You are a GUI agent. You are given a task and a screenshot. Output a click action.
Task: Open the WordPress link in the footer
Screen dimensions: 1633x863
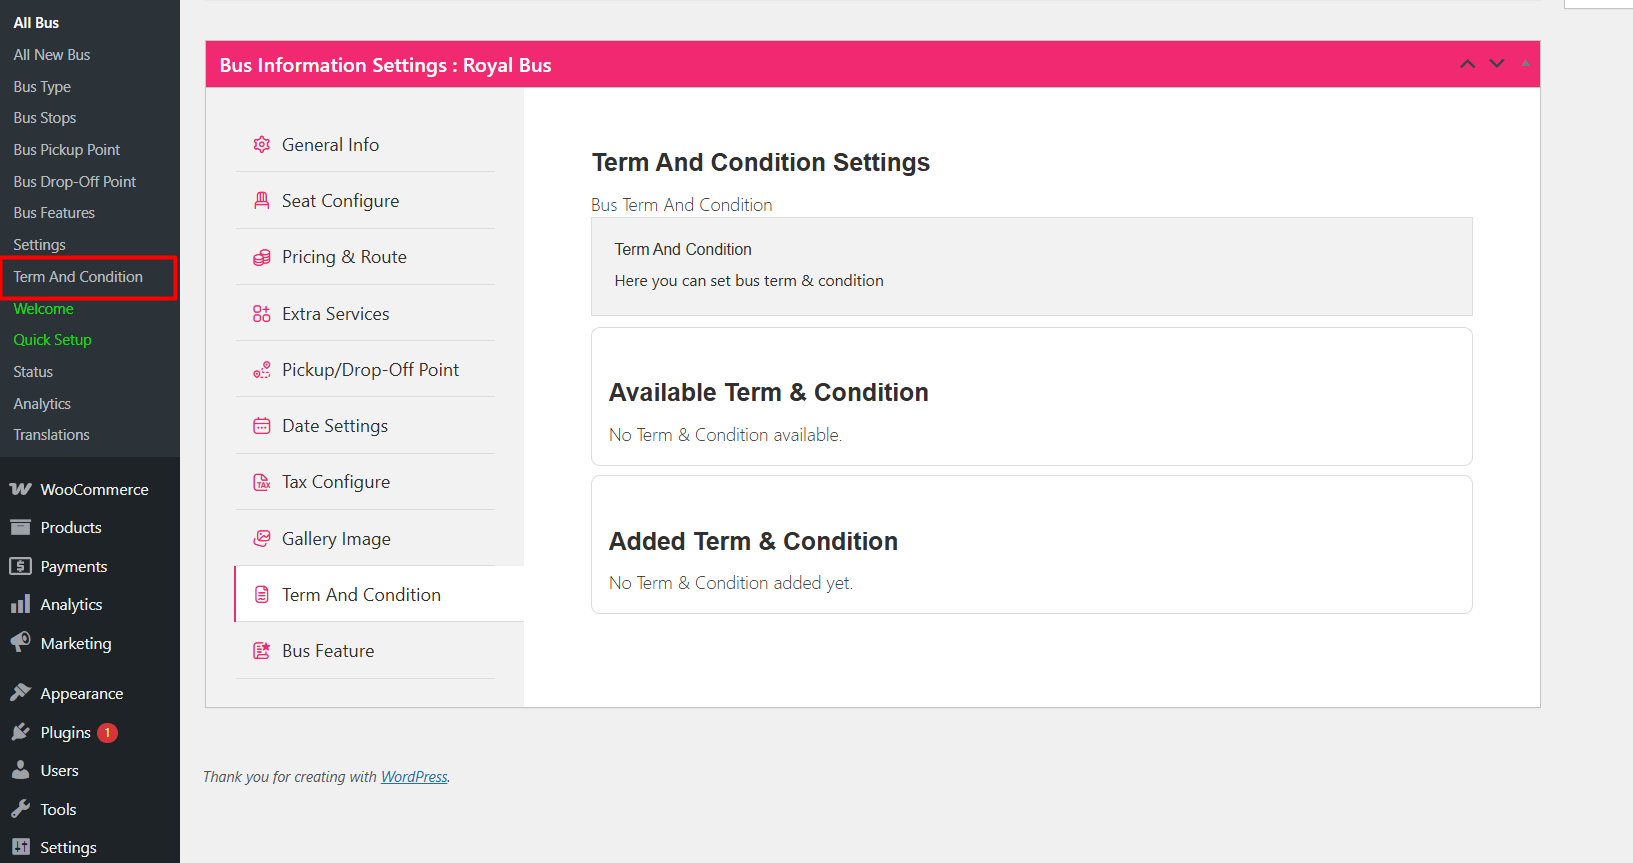pyautogui.click(x=414, y=777)
